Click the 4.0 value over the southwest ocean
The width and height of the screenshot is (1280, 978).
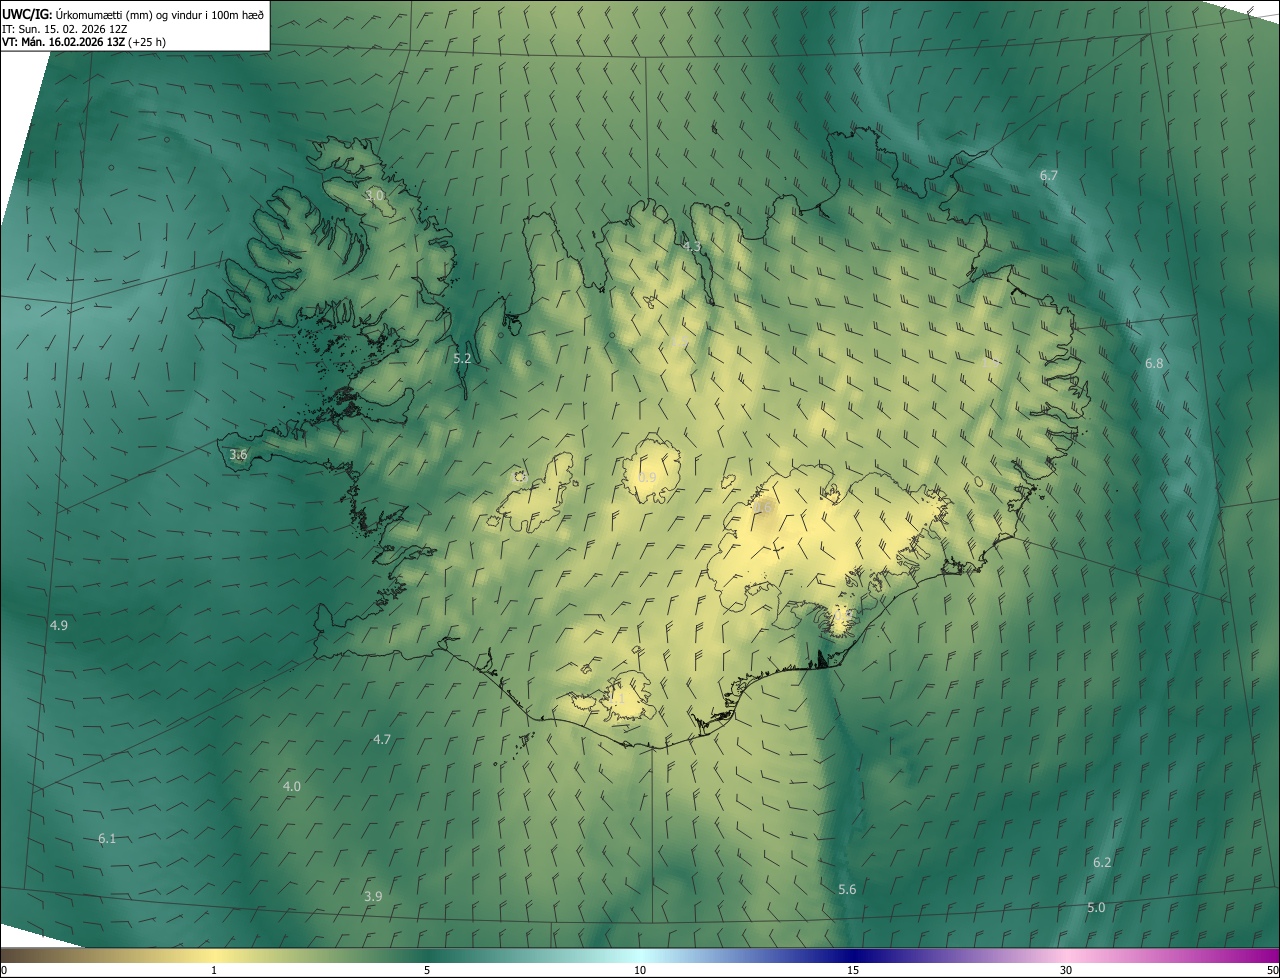click(x=292, y=786)
